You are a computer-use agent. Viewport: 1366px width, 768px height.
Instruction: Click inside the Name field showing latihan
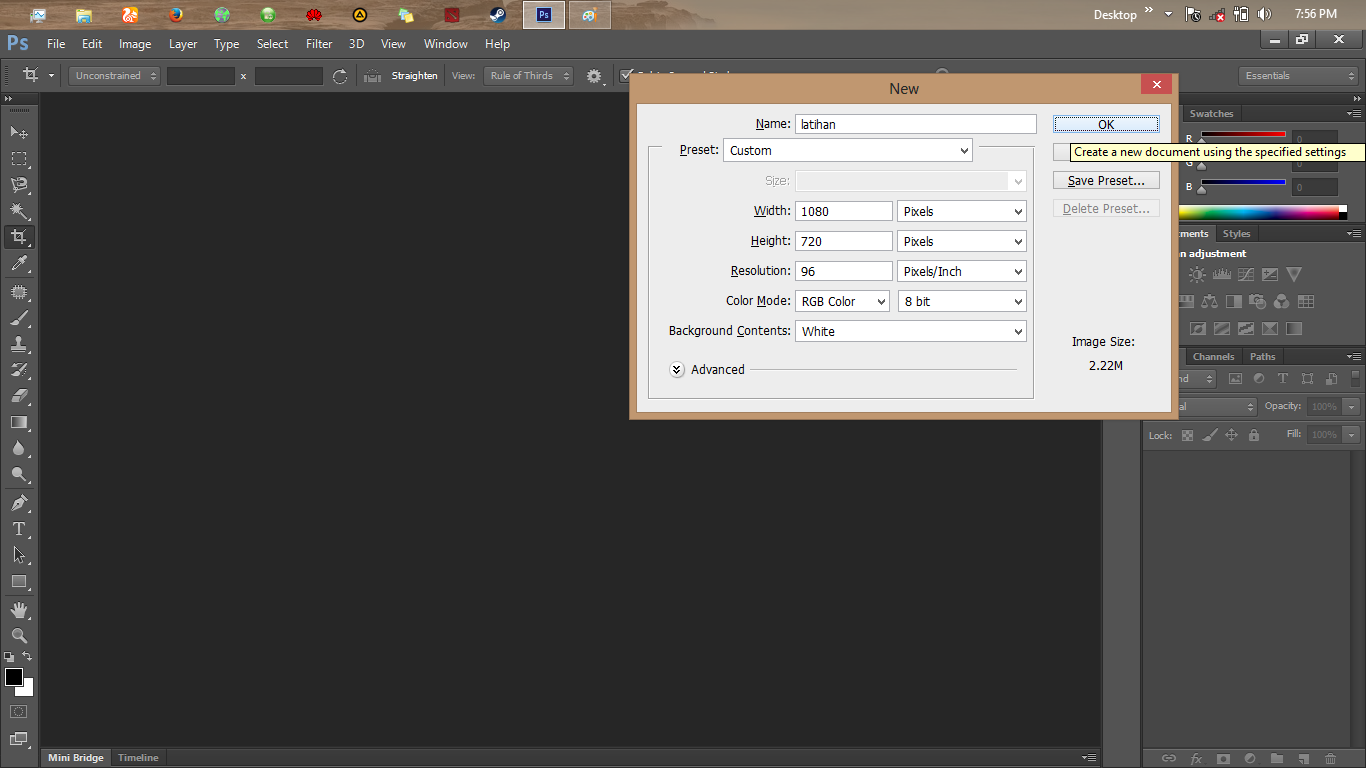coord(915,123)
